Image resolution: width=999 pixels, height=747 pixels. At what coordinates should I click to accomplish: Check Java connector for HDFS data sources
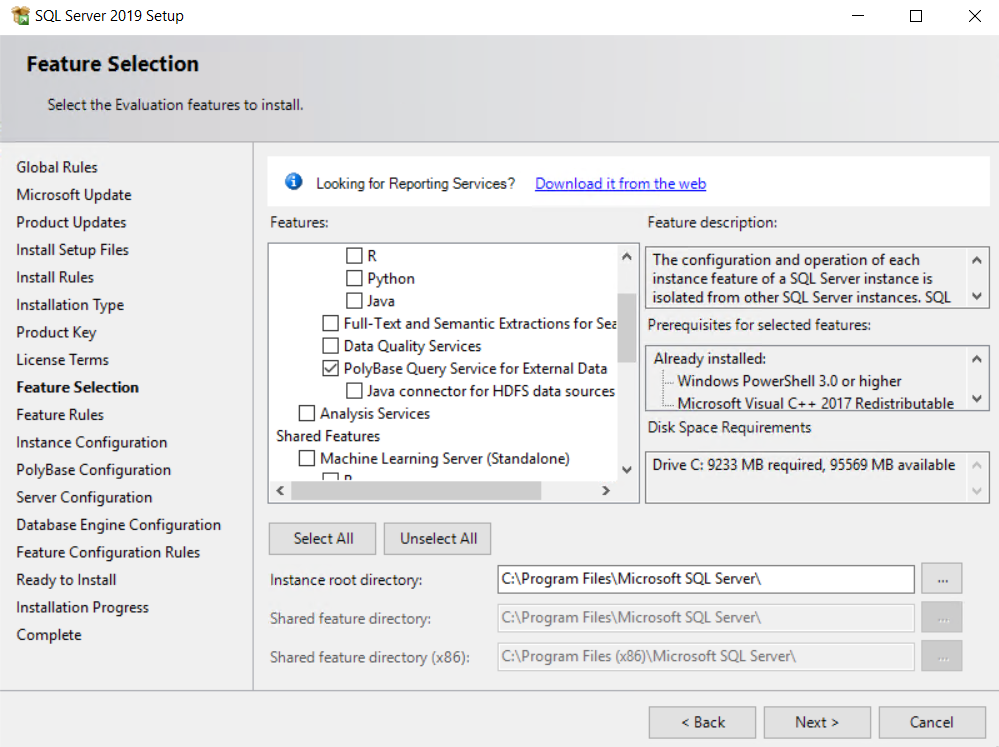coord(354,391)
